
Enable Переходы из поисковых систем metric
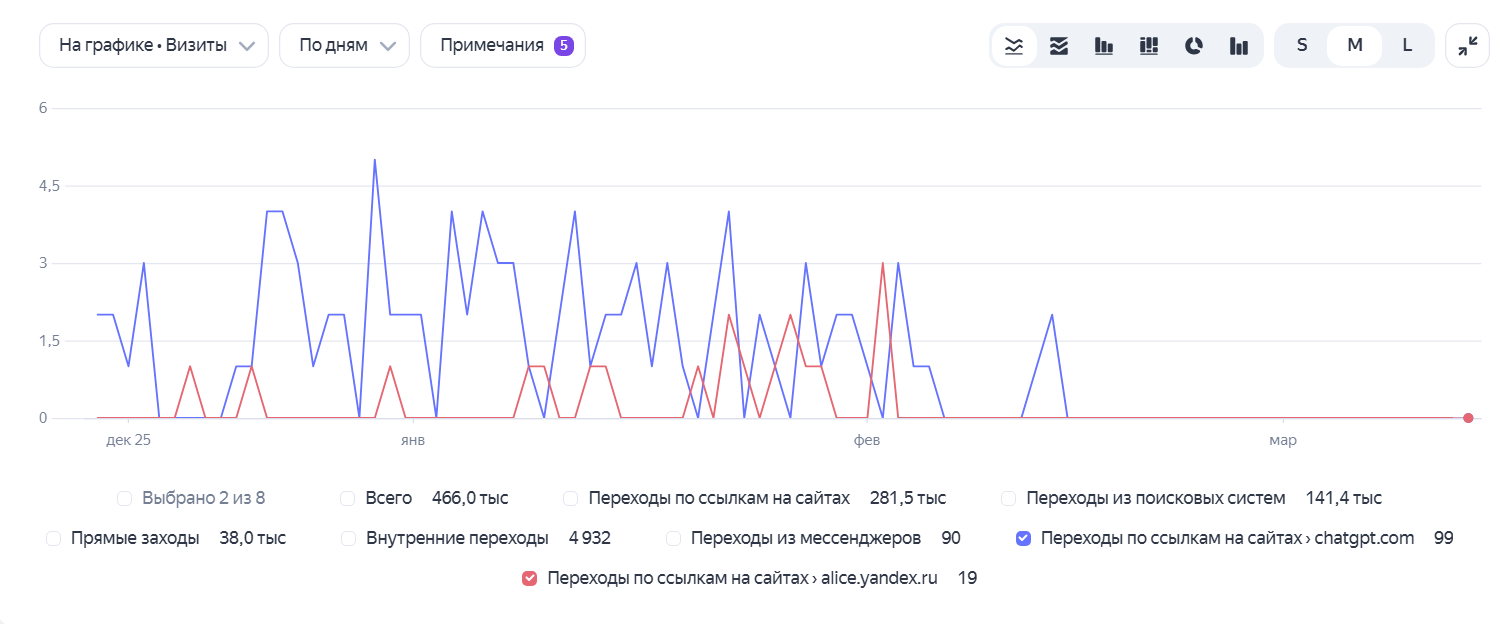(x=1009, y=497)
